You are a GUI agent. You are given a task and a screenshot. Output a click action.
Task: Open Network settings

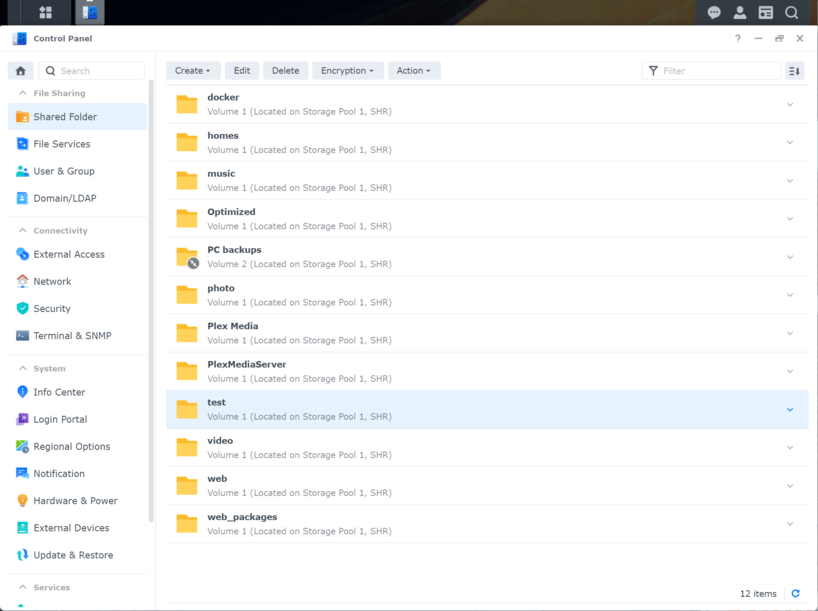(x=77, y=281)
